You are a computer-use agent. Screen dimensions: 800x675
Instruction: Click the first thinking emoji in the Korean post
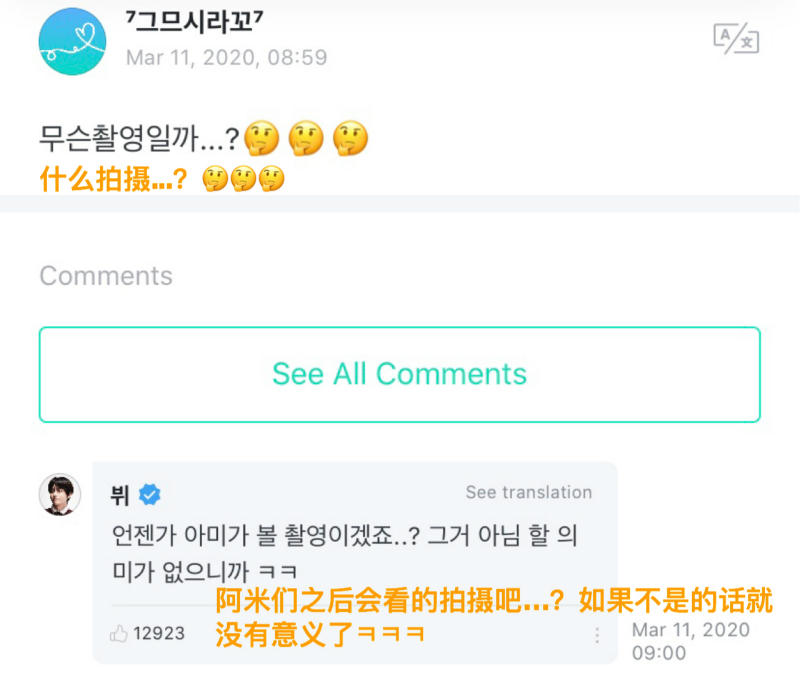pyautogui.click(x=262, y=137)
